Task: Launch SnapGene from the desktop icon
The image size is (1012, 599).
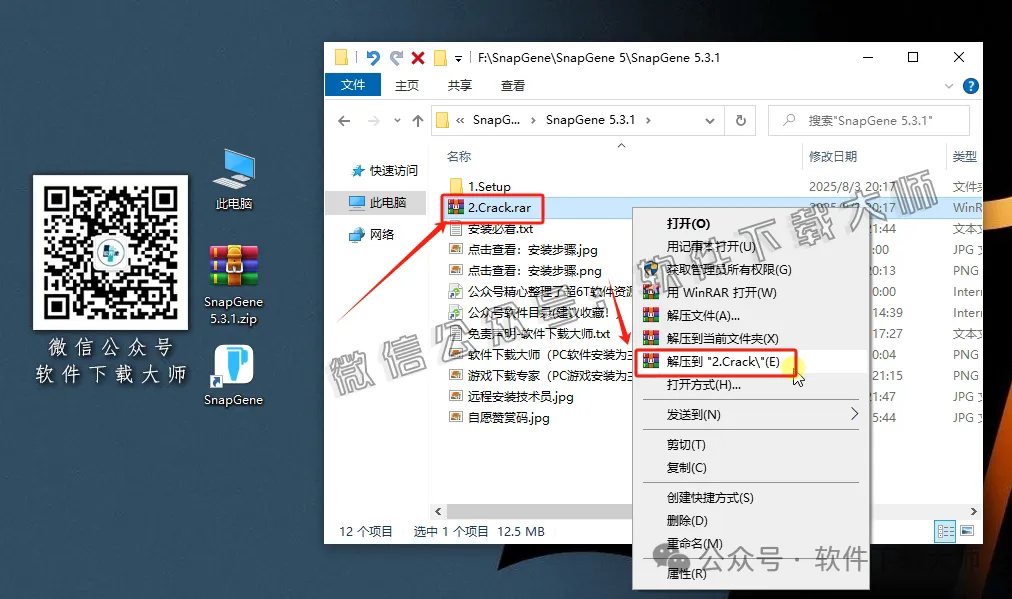Action: coord(232,365)
